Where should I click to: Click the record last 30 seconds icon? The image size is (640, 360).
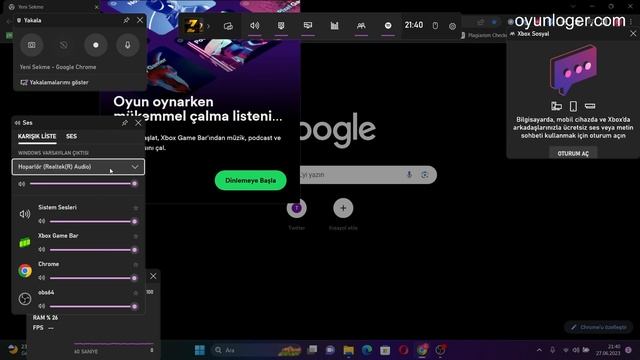pos(63,45)
